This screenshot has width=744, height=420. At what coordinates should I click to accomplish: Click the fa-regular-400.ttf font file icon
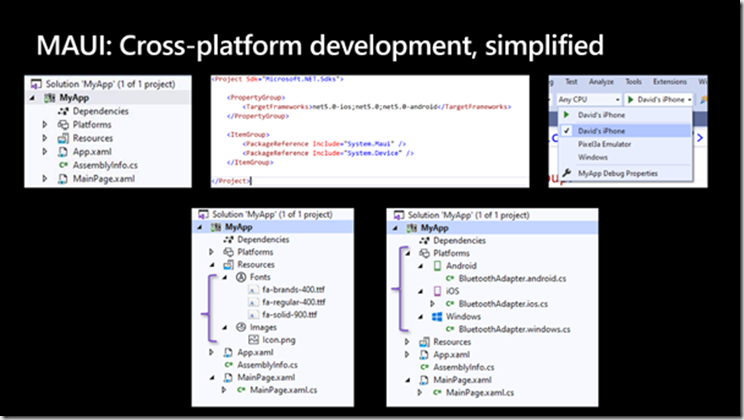point(253,302)
